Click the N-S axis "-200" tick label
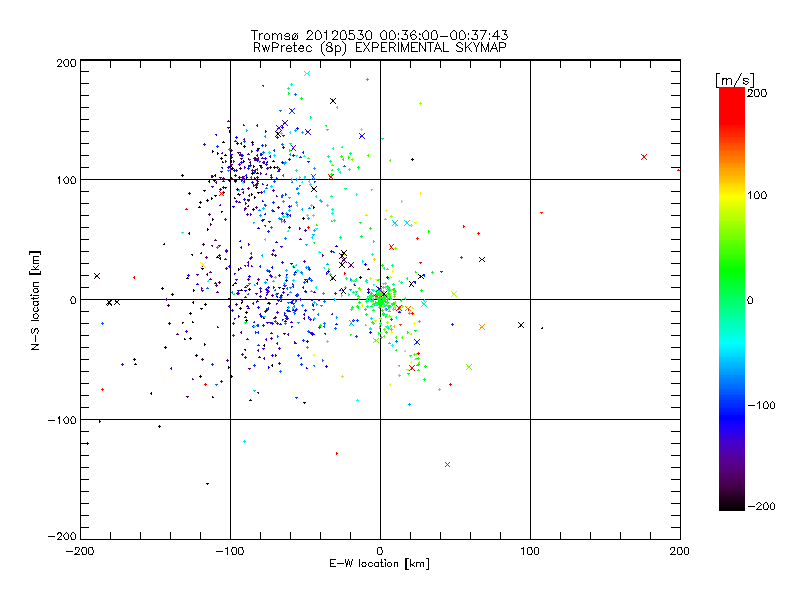 click(62, 536)
